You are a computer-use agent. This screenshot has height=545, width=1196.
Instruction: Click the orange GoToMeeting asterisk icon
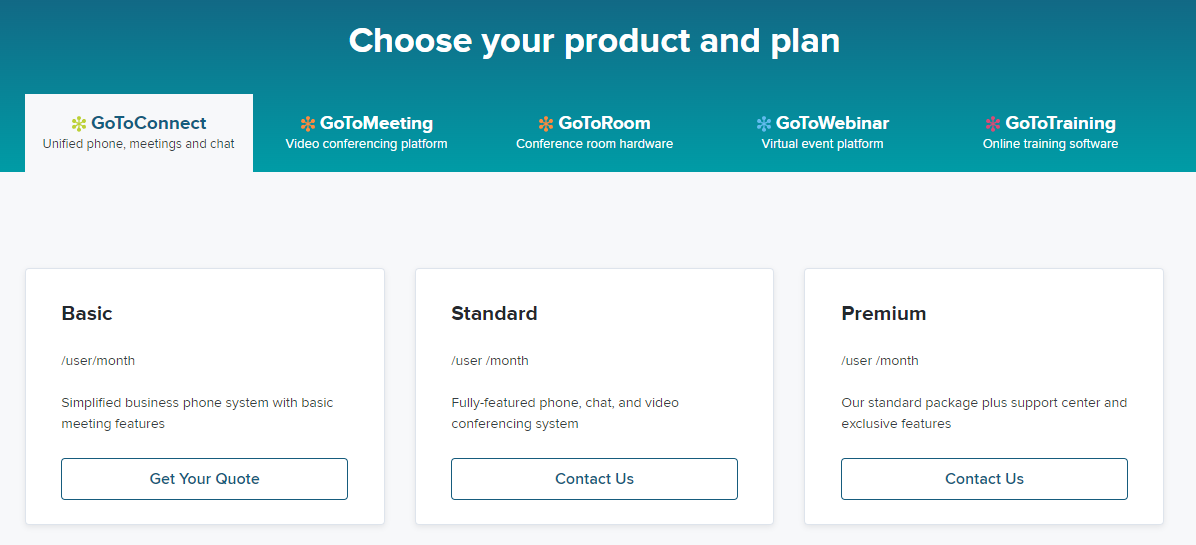pos(308,124)
